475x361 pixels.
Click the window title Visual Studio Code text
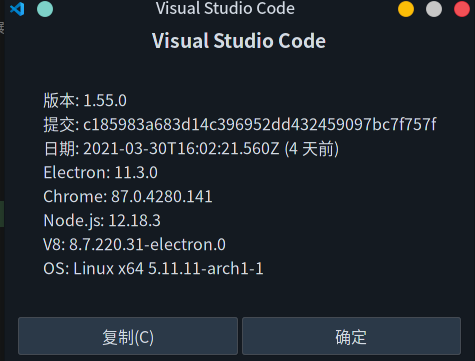click(x=225, y=8)
